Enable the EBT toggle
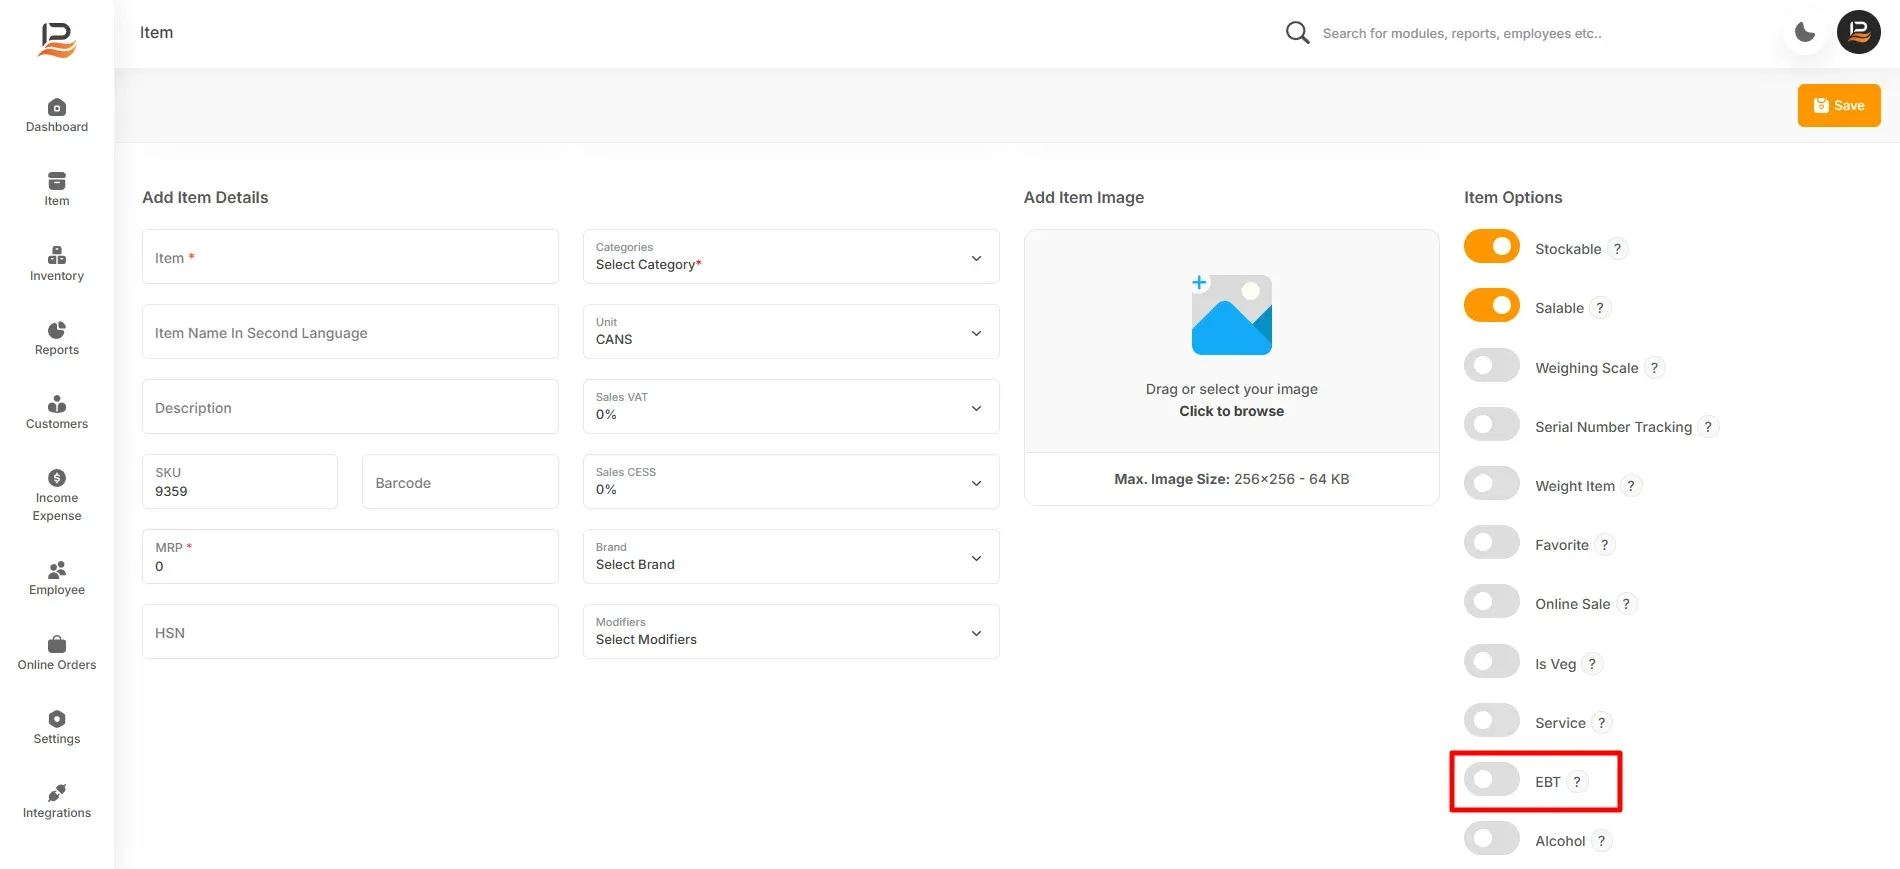Screen dimensions: 1900x869 [1491, 779]
